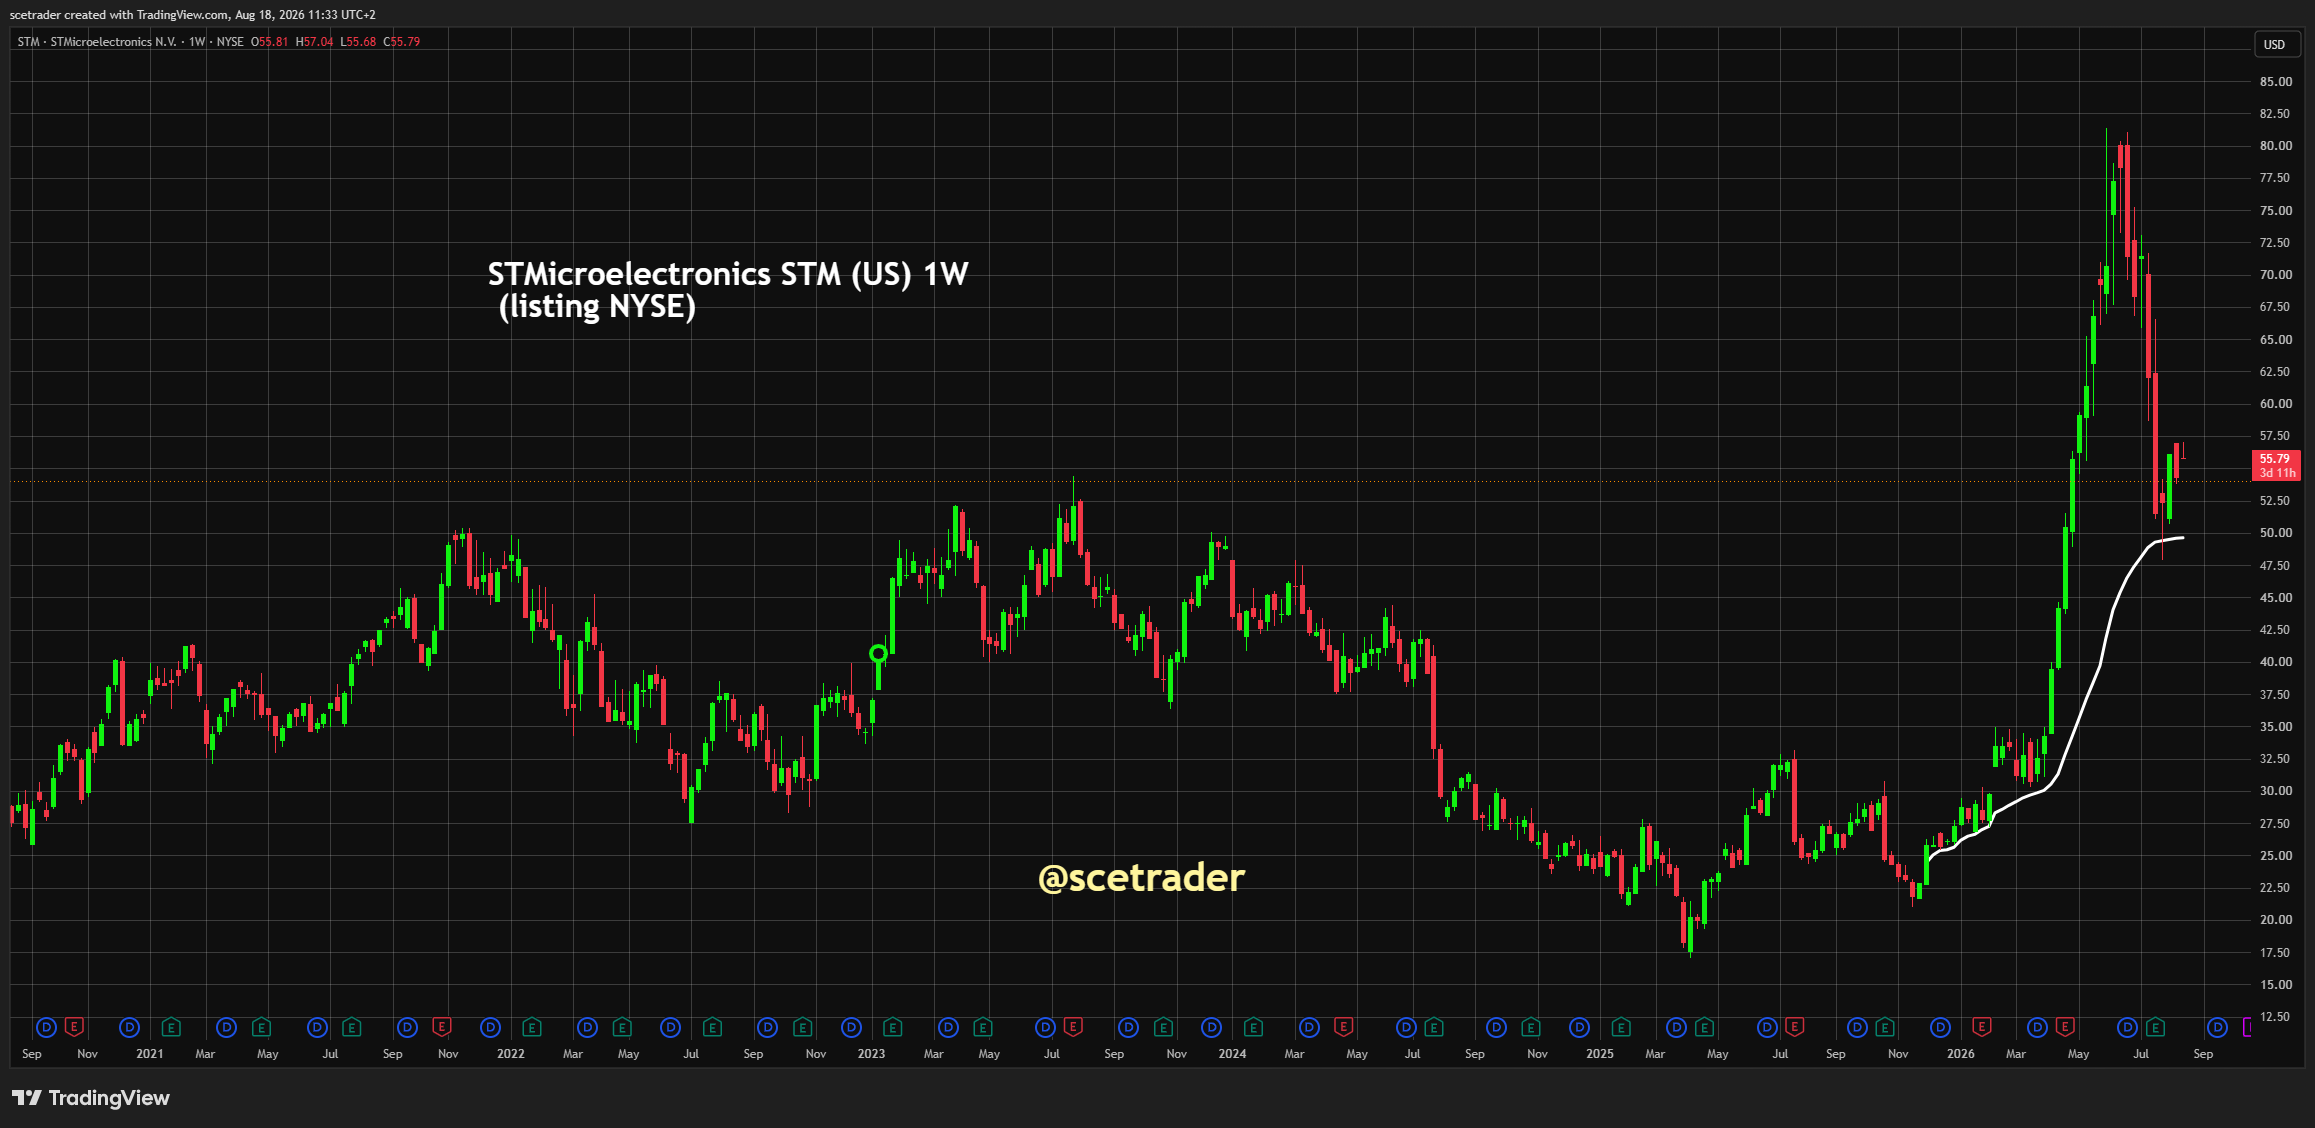Click the 2021 label on the time axis
Screen dimensions: 2315x1128
click(150, 1054)
